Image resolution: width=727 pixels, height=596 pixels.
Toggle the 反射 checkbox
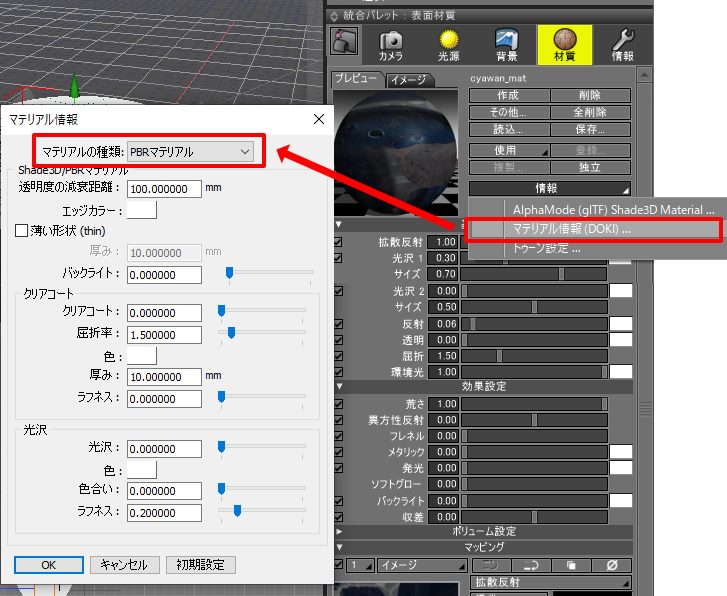[338, 324]
